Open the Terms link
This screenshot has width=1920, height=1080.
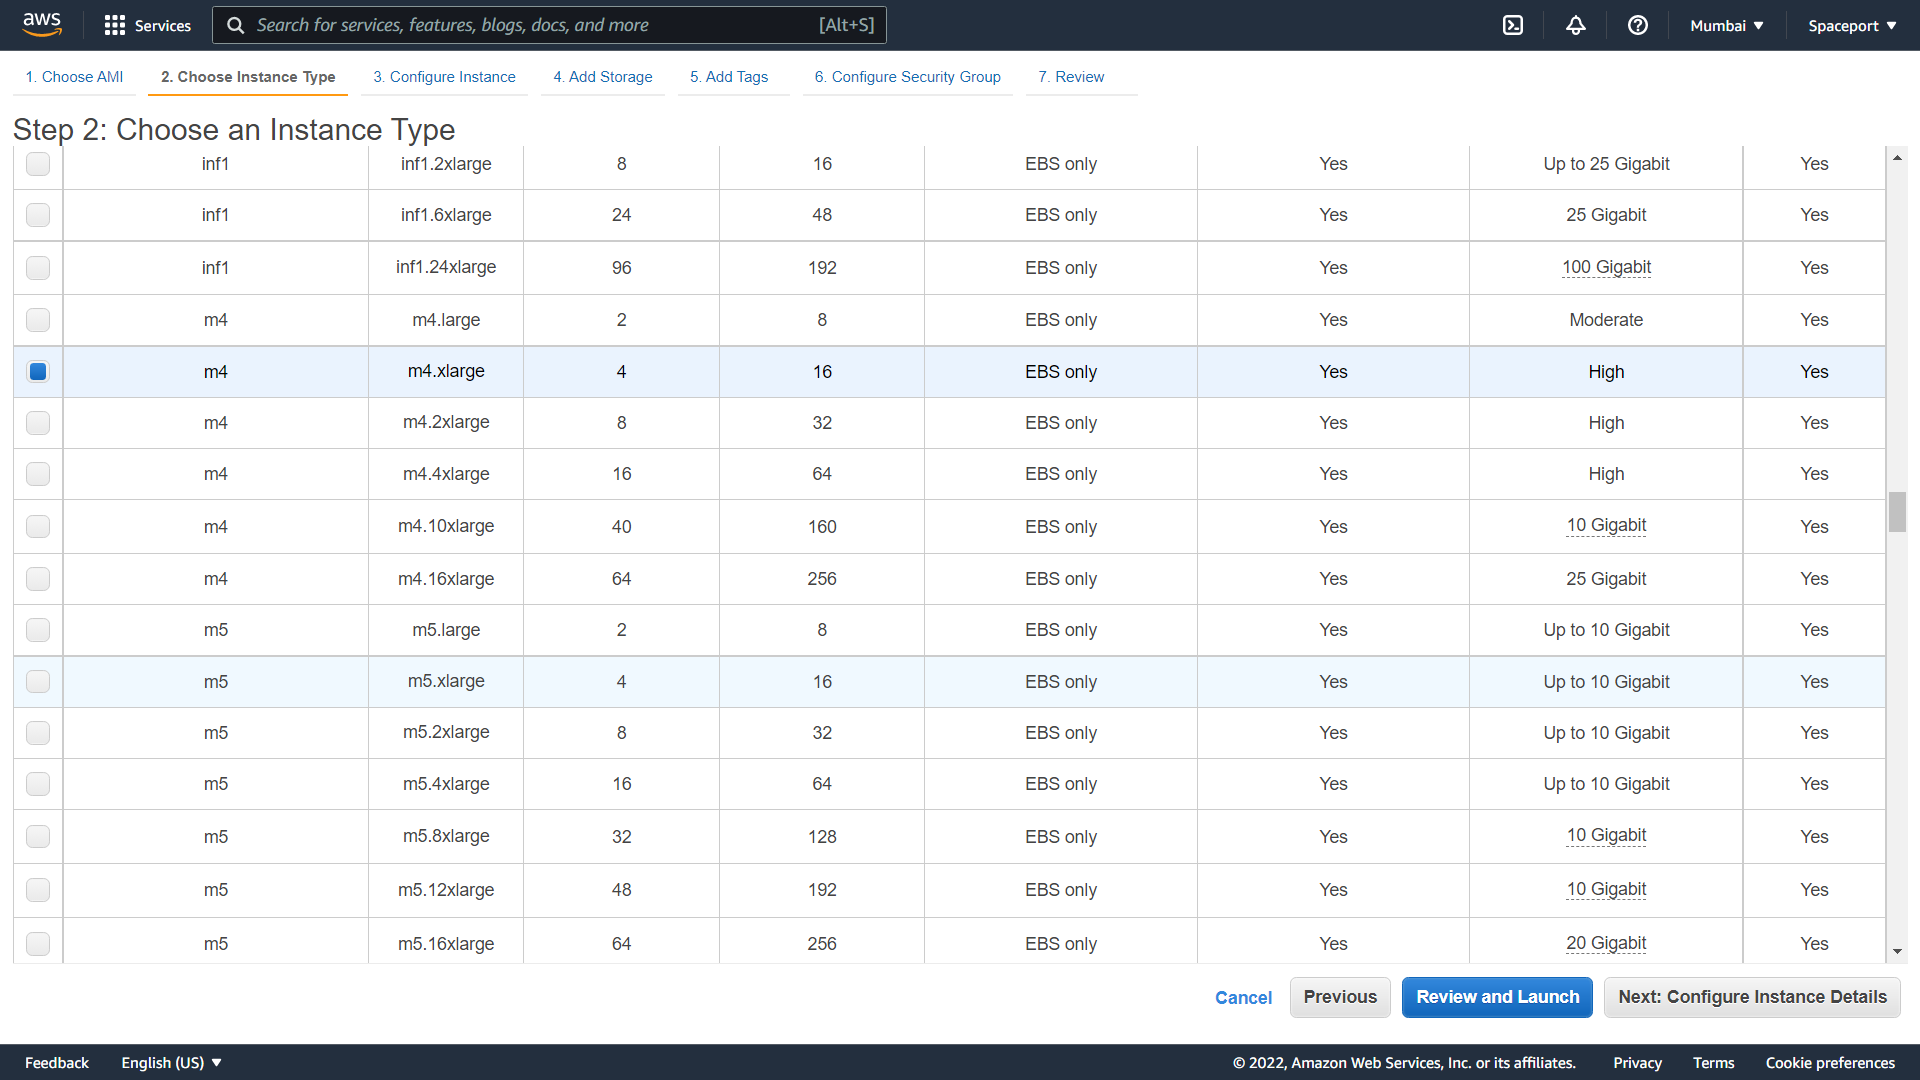coord(1713,1062)
